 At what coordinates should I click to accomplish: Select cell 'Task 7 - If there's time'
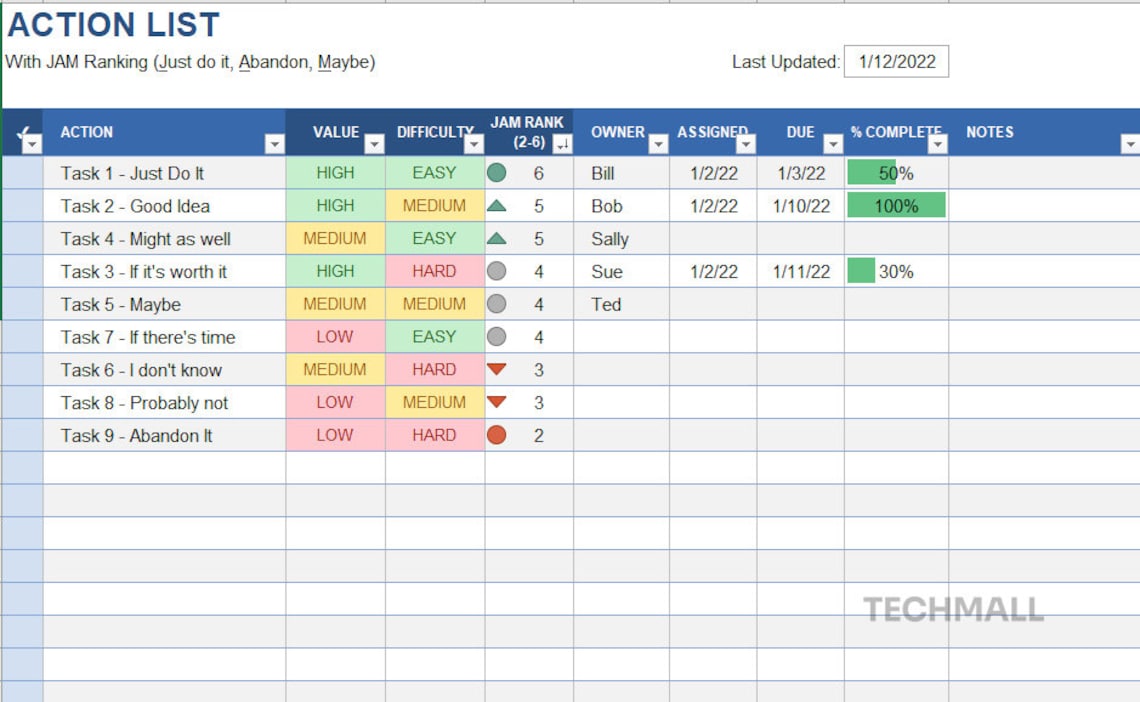tap(164, 336)
